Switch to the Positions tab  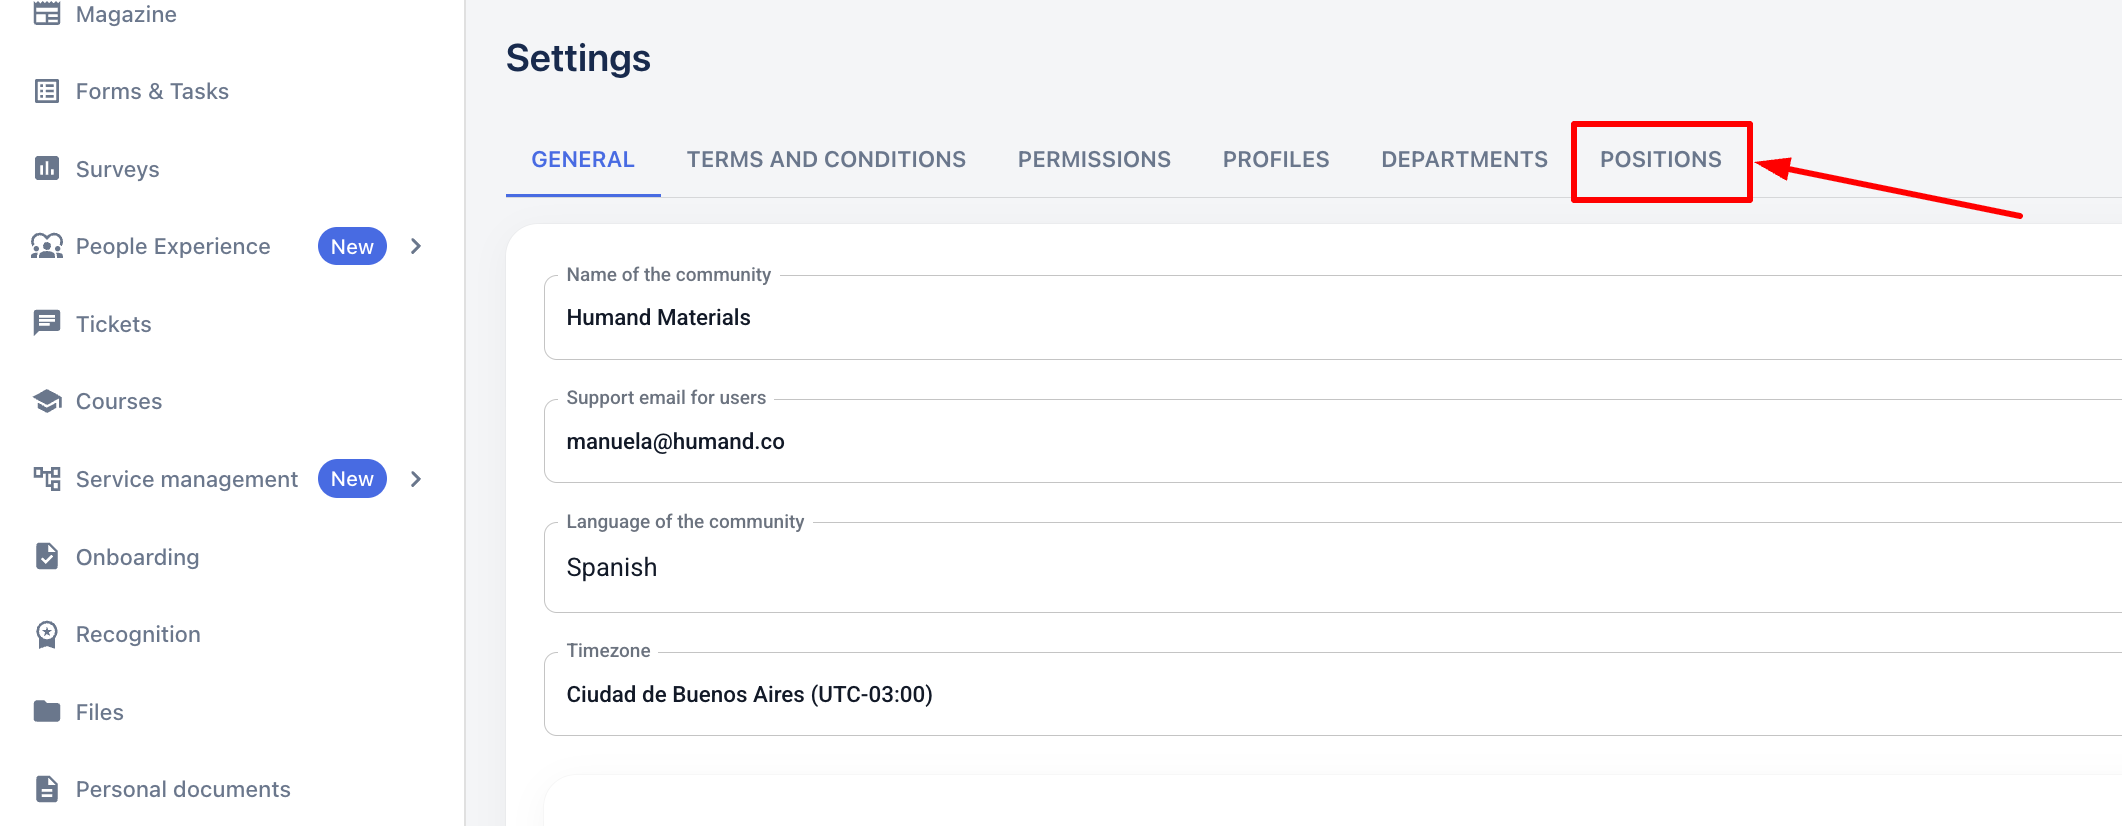(1660, 160)
